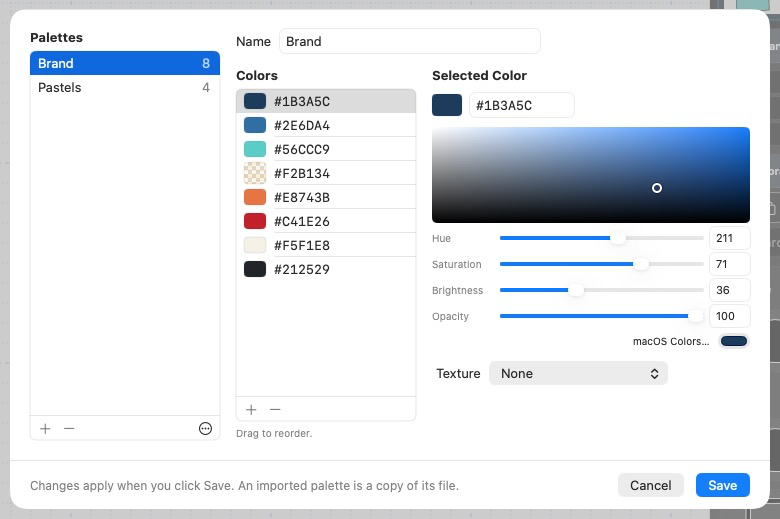This screenshot has width=780, height=519.
Task: Click the Hue value field 211
Action: (x=730, y=238)
